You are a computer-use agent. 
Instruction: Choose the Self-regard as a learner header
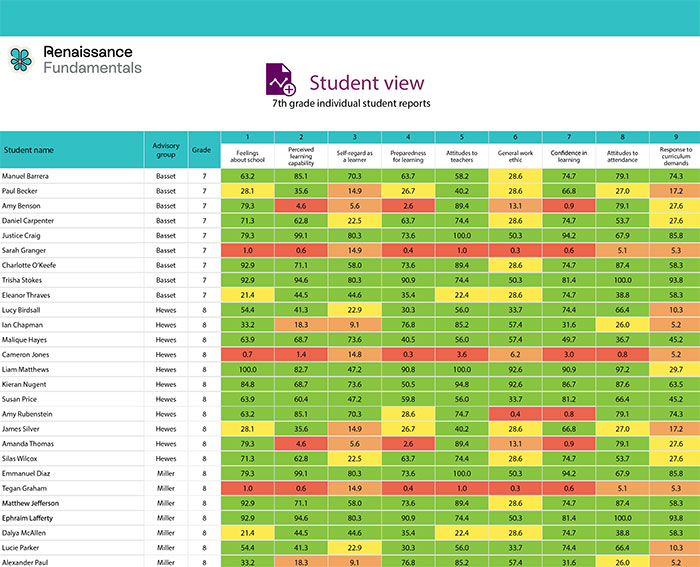pyautogui.click(x=354, y=155)
